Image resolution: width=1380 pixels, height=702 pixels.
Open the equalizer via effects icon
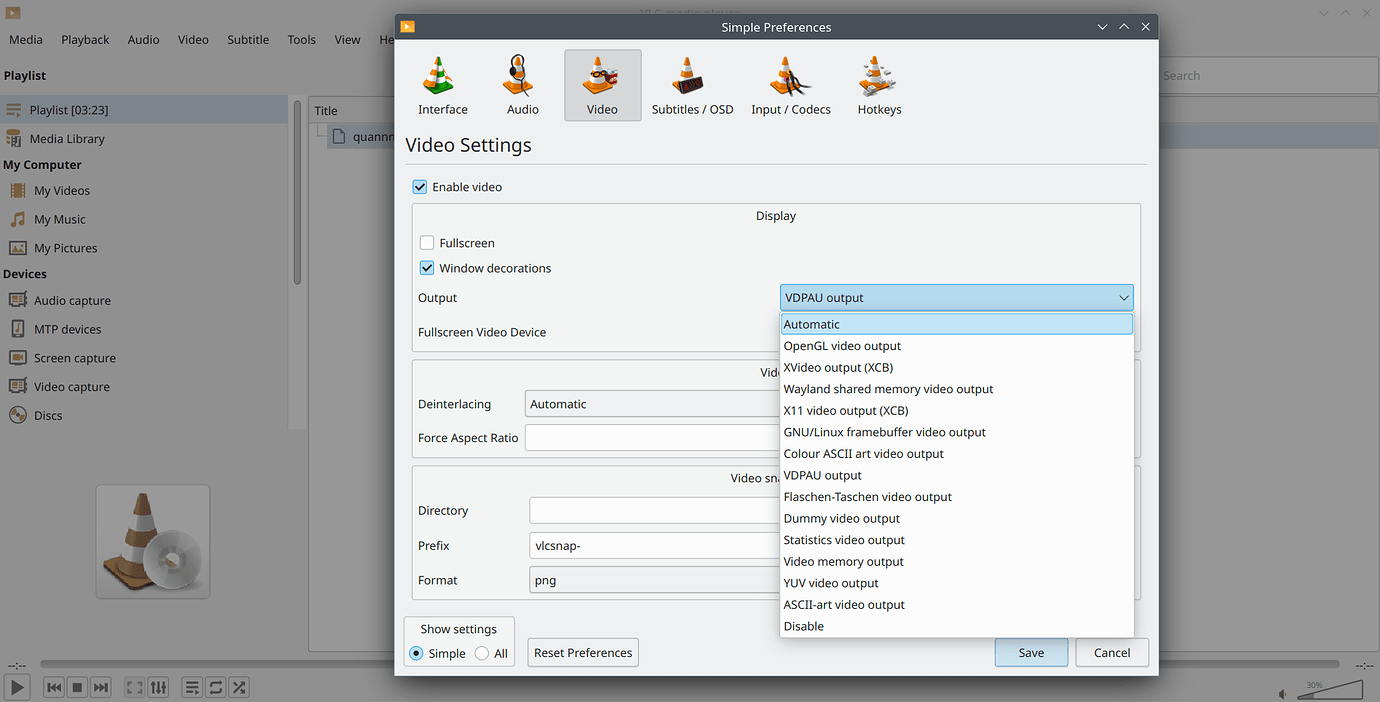[x=158, y=687]
